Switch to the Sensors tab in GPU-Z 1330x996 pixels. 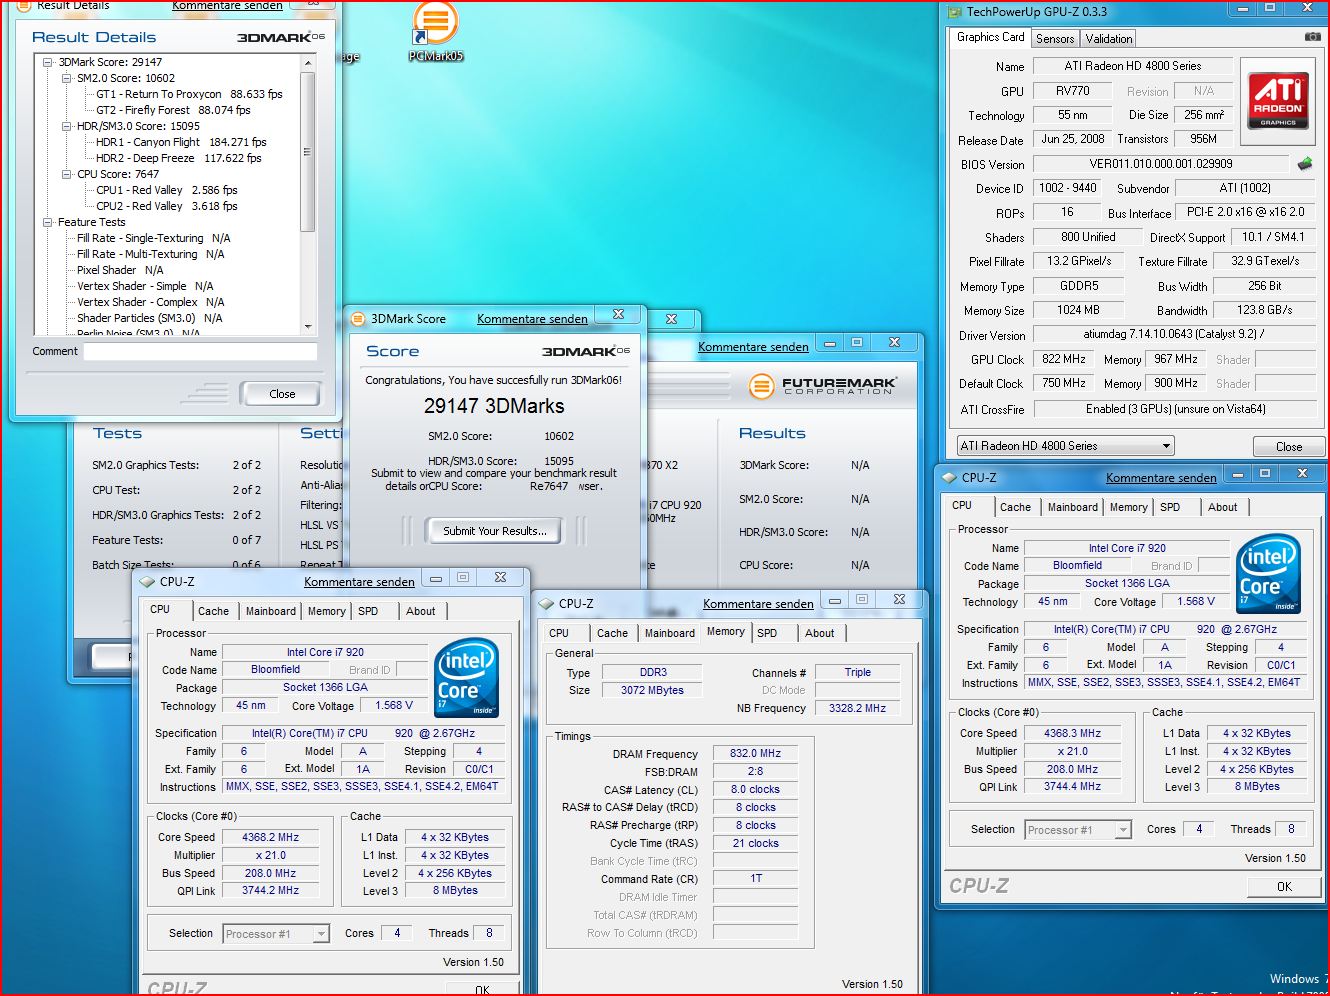1055,38
